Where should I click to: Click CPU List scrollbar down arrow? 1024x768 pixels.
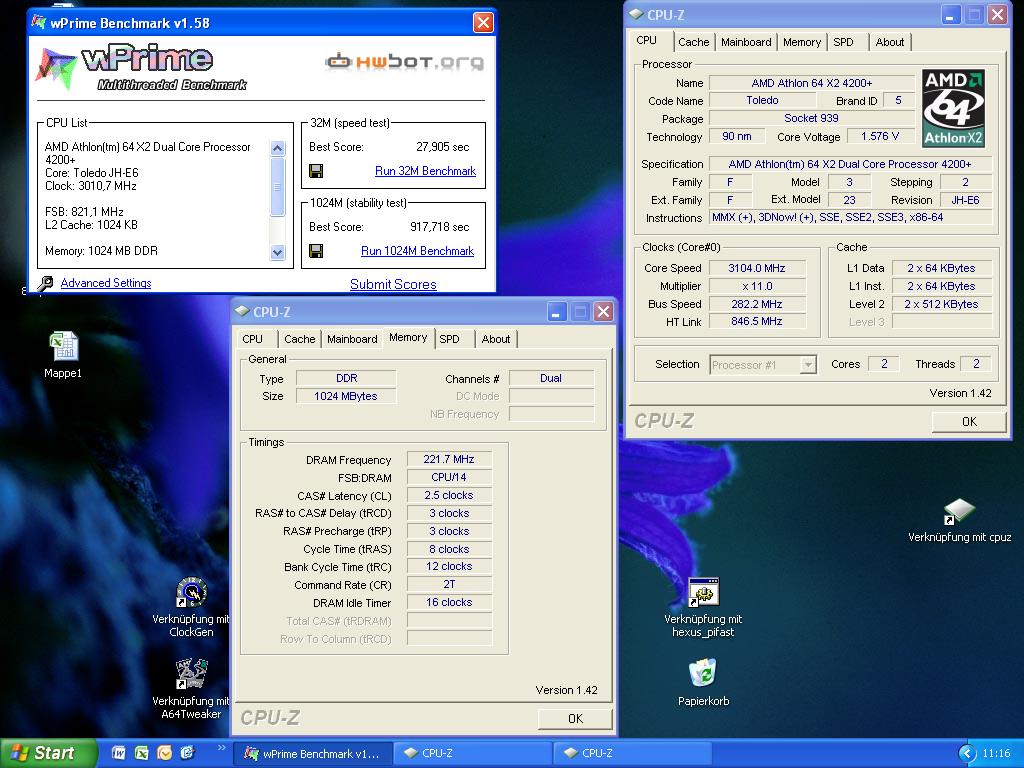tap(278, 252)
